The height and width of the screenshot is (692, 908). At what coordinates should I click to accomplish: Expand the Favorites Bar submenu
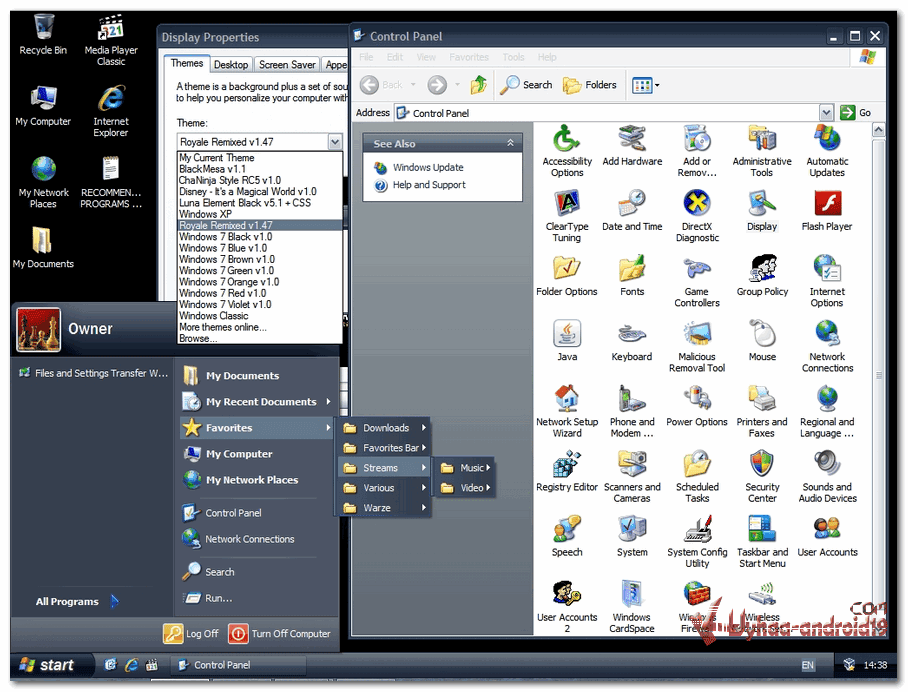[384, 448]
